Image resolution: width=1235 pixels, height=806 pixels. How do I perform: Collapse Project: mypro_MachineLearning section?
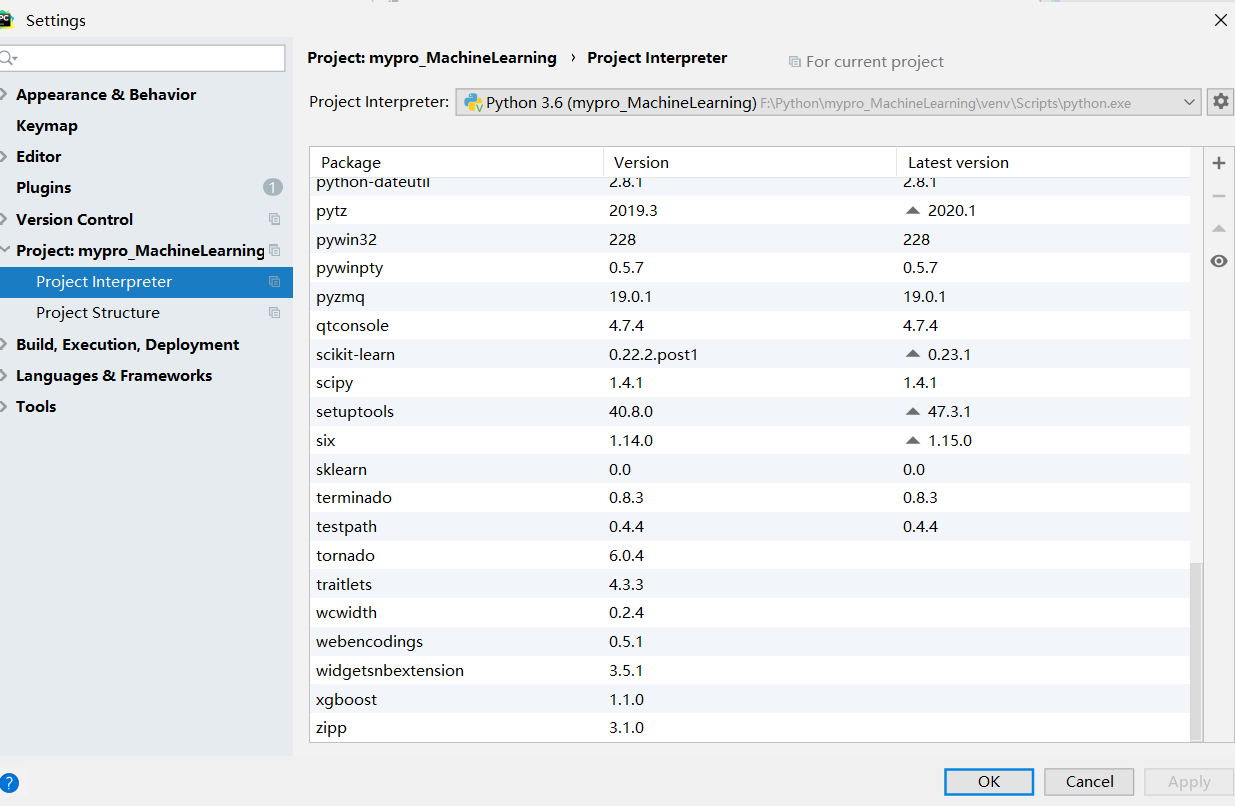6,251
